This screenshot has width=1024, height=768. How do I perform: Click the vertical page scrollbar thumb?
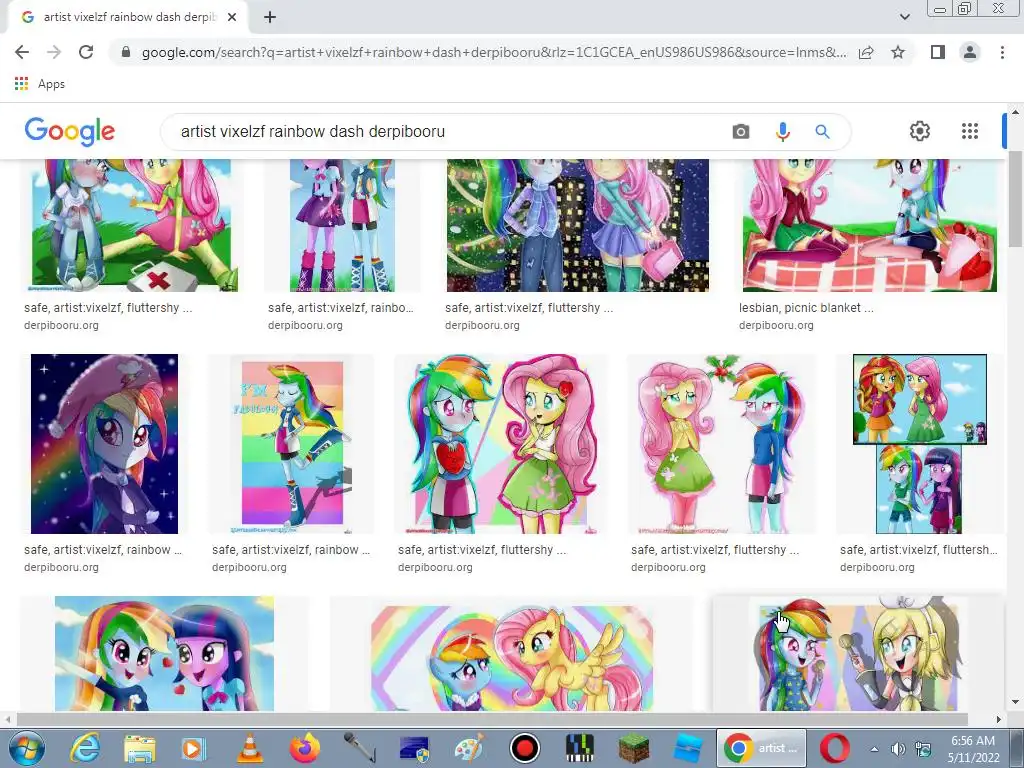[1015, 199]
